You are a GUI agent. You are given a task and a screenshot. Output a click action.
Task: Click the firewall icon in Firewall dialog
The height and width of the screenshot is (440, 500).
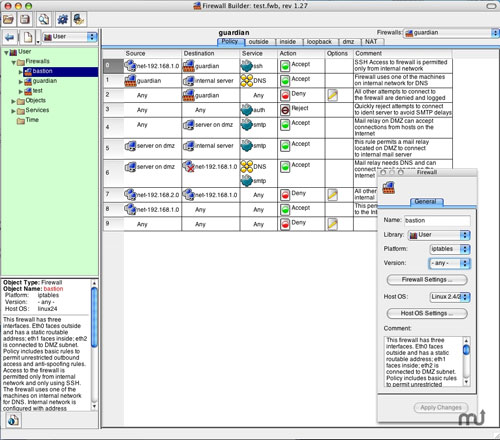389,188
